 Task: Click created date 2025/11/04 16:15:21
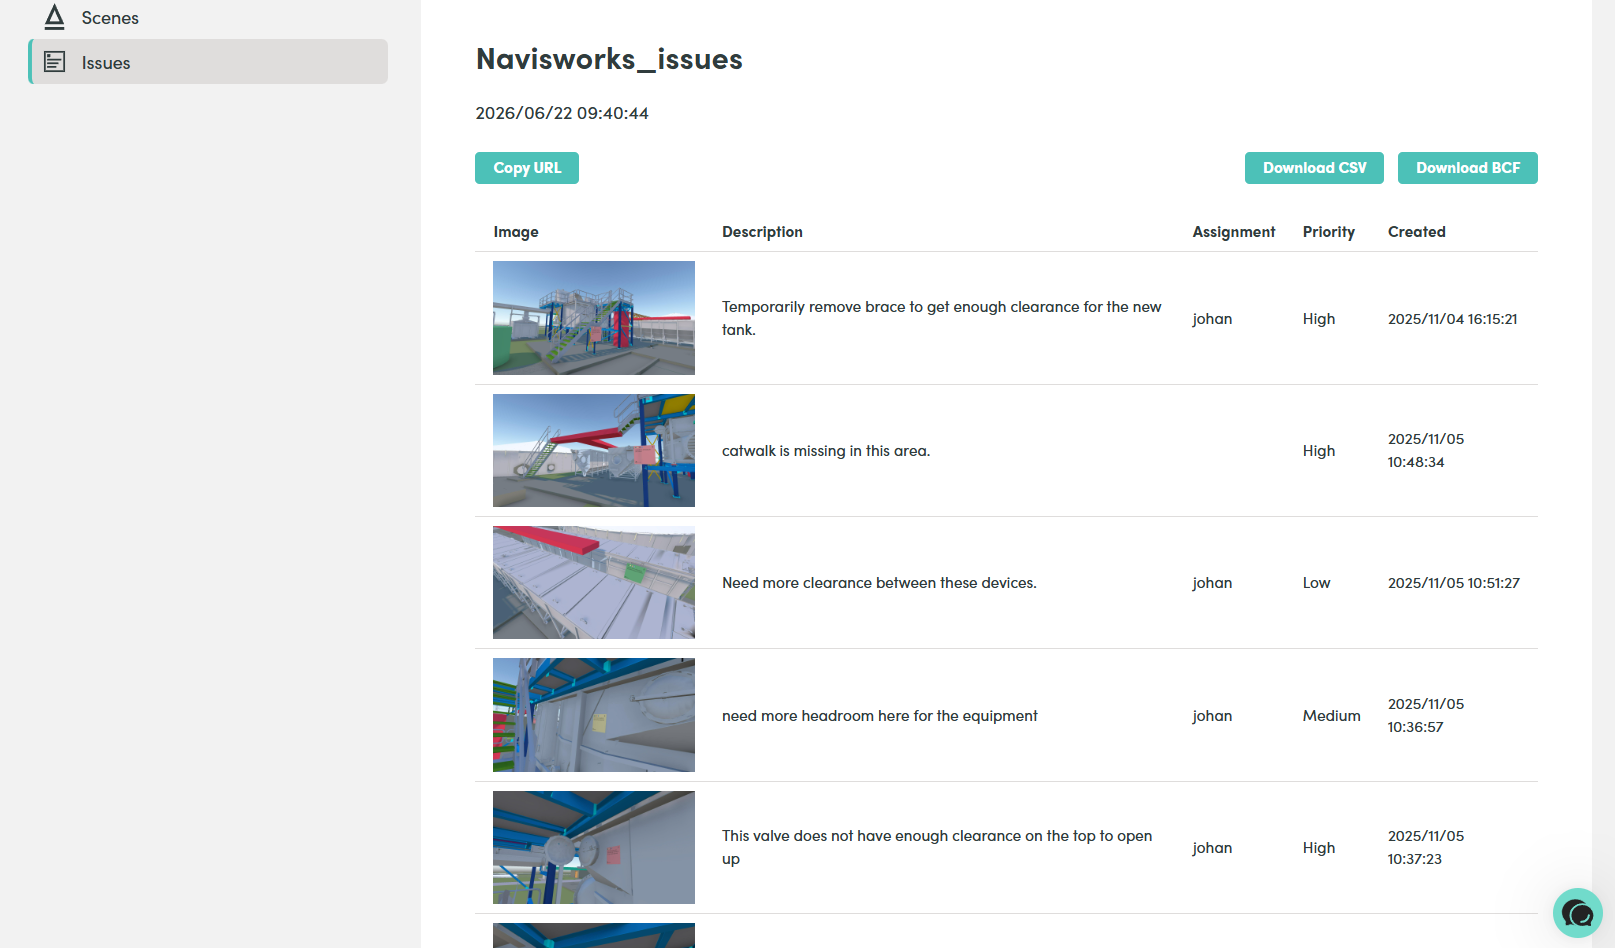tap(1452, 319)
